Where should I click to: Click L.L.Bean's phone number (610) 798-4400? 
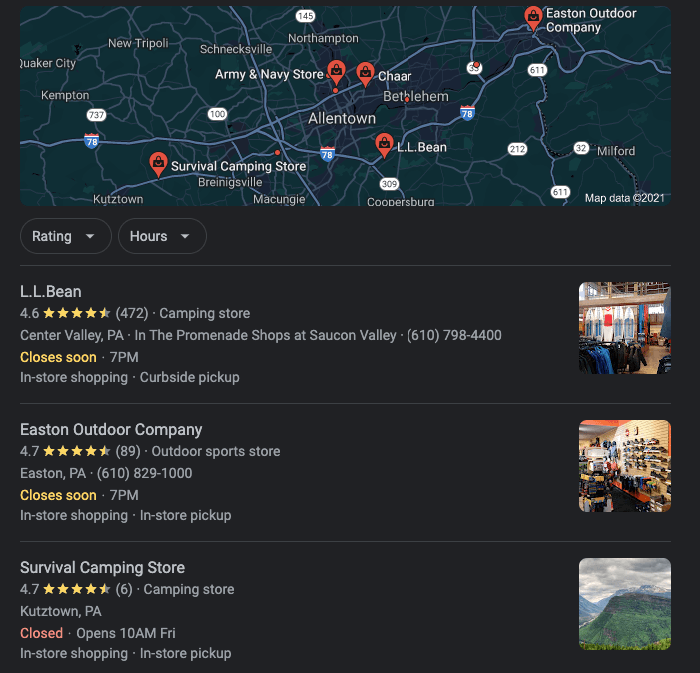(454, 335)
